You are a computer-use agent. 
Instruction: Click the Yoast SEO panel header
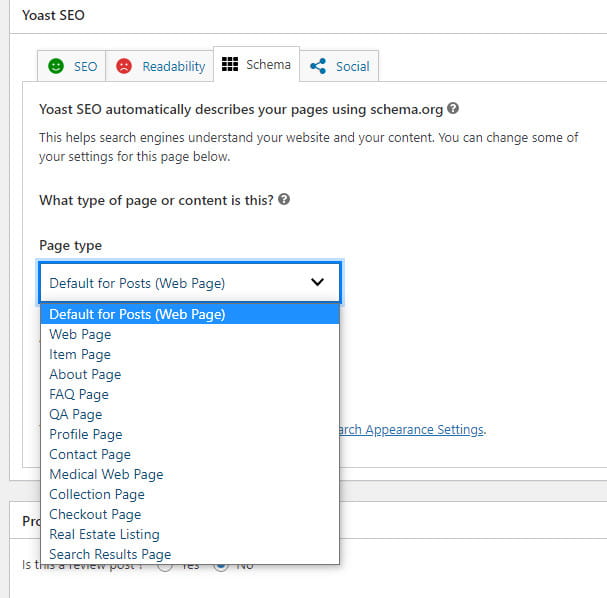click(x=308, y=15)
